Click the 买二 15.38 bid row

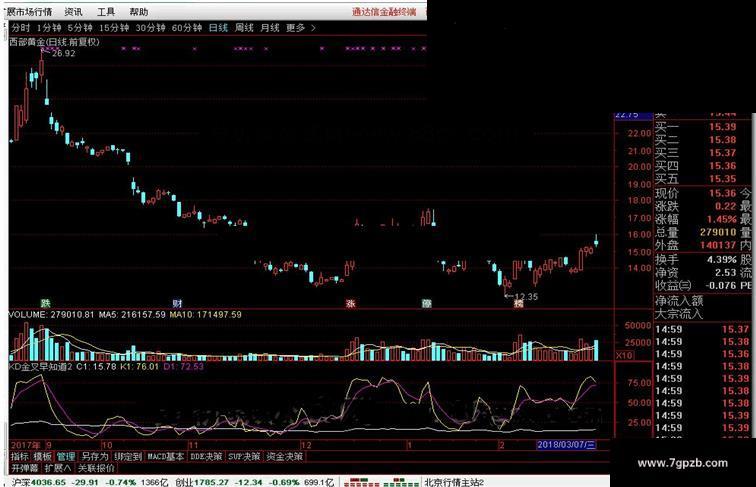(695, 140)
